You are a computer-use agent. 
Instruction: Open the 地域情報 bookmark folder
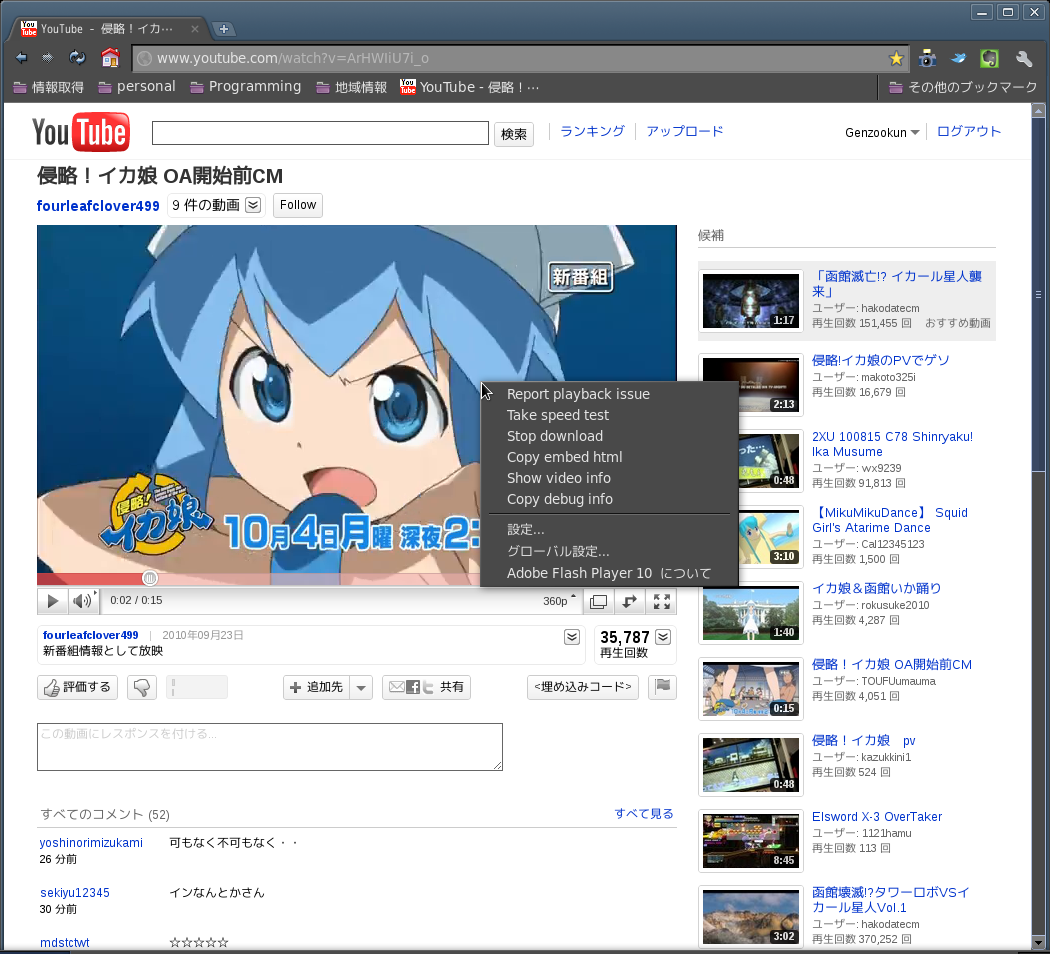352,87
